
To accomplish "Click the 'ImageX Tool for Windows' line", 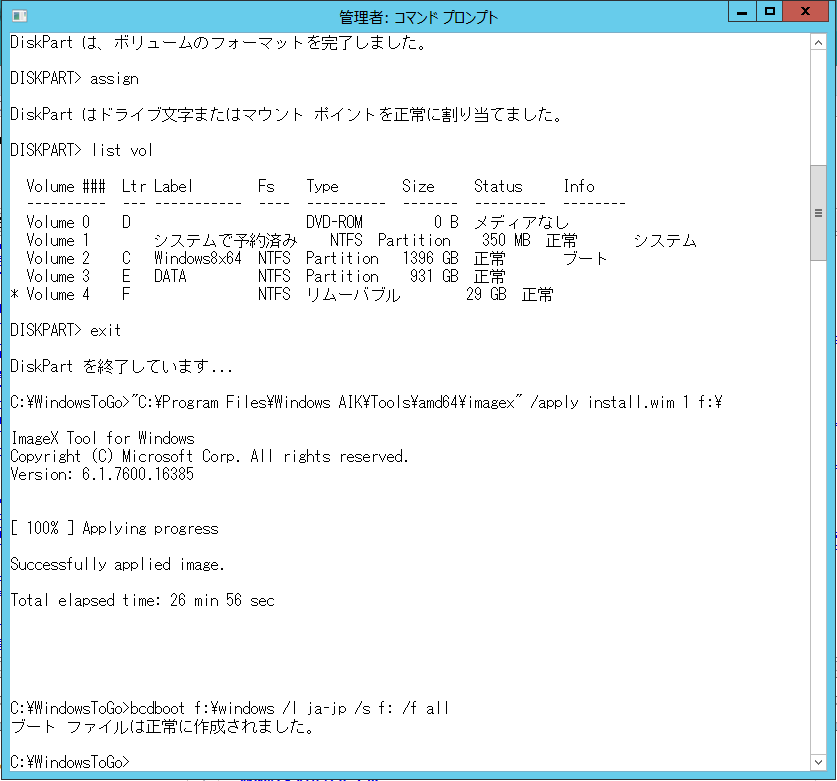I will pyautogui.click(x=102, y=438).
